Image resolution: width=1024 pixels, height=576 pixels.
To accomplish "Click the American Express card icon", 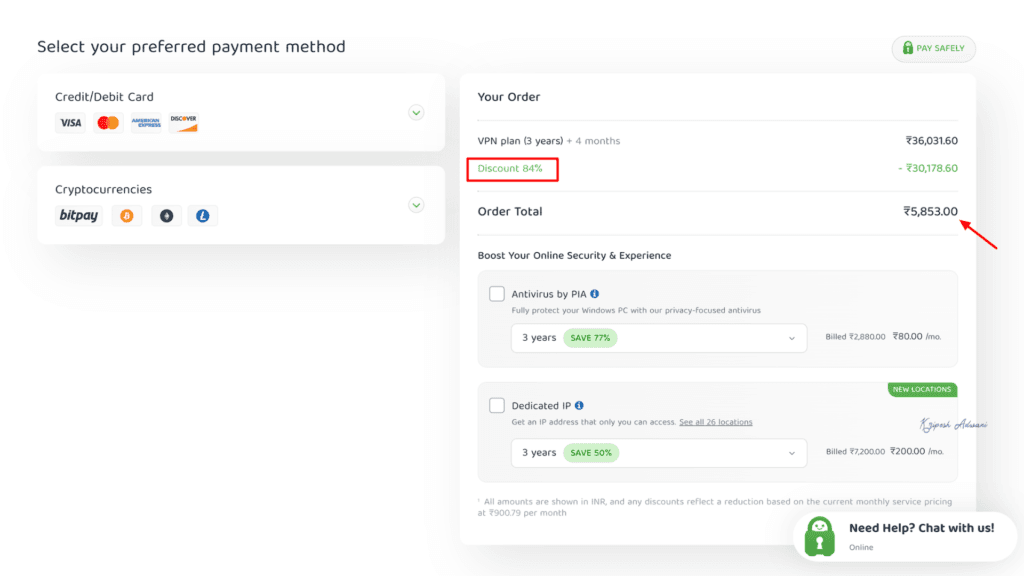I will click(146, 123).
